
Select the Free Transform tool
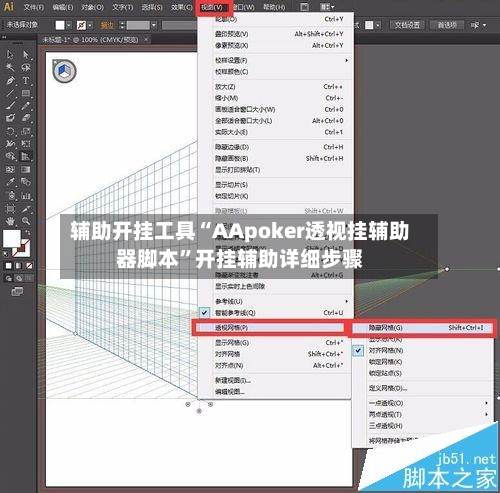click(26, 144)
